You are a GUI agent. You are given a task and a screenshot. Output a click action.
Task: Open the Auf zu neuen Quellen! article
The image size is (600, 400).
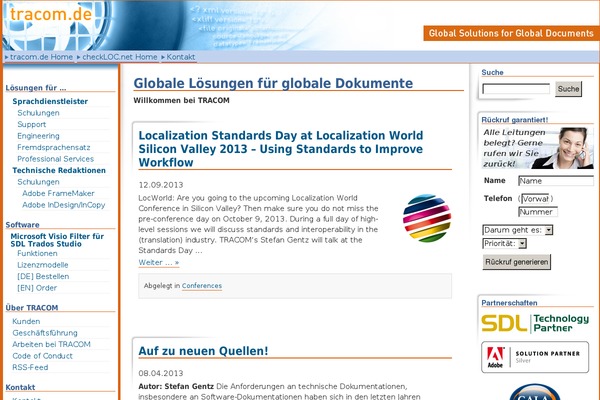[x=203, y=351]
